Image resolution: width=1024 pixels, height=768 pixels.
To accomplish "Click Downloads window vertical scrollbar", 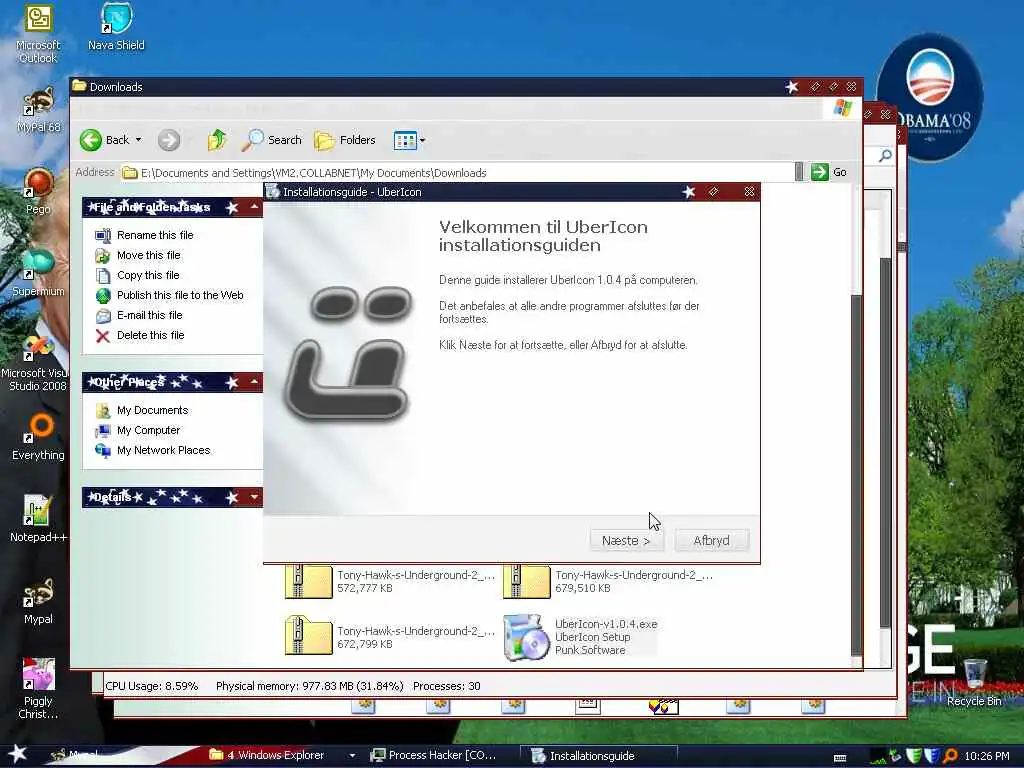I will click(856, 477).
